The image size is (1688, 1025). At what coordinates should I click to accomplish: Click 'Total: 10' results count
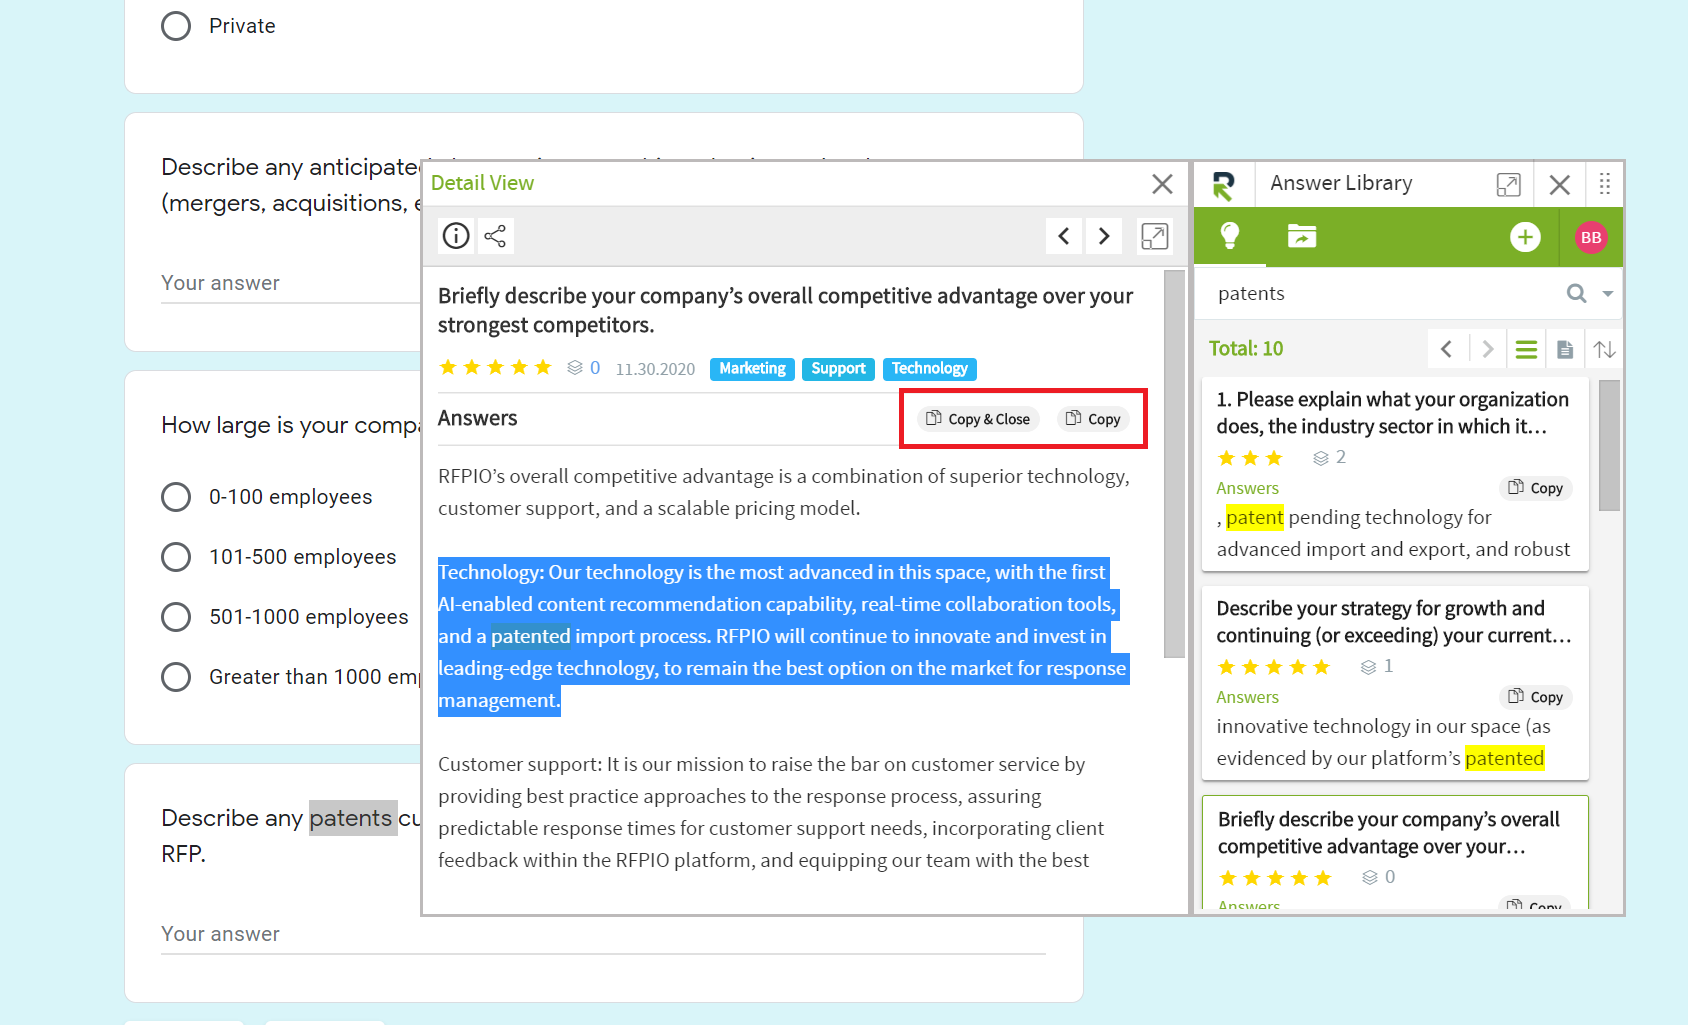point(1246,349)
